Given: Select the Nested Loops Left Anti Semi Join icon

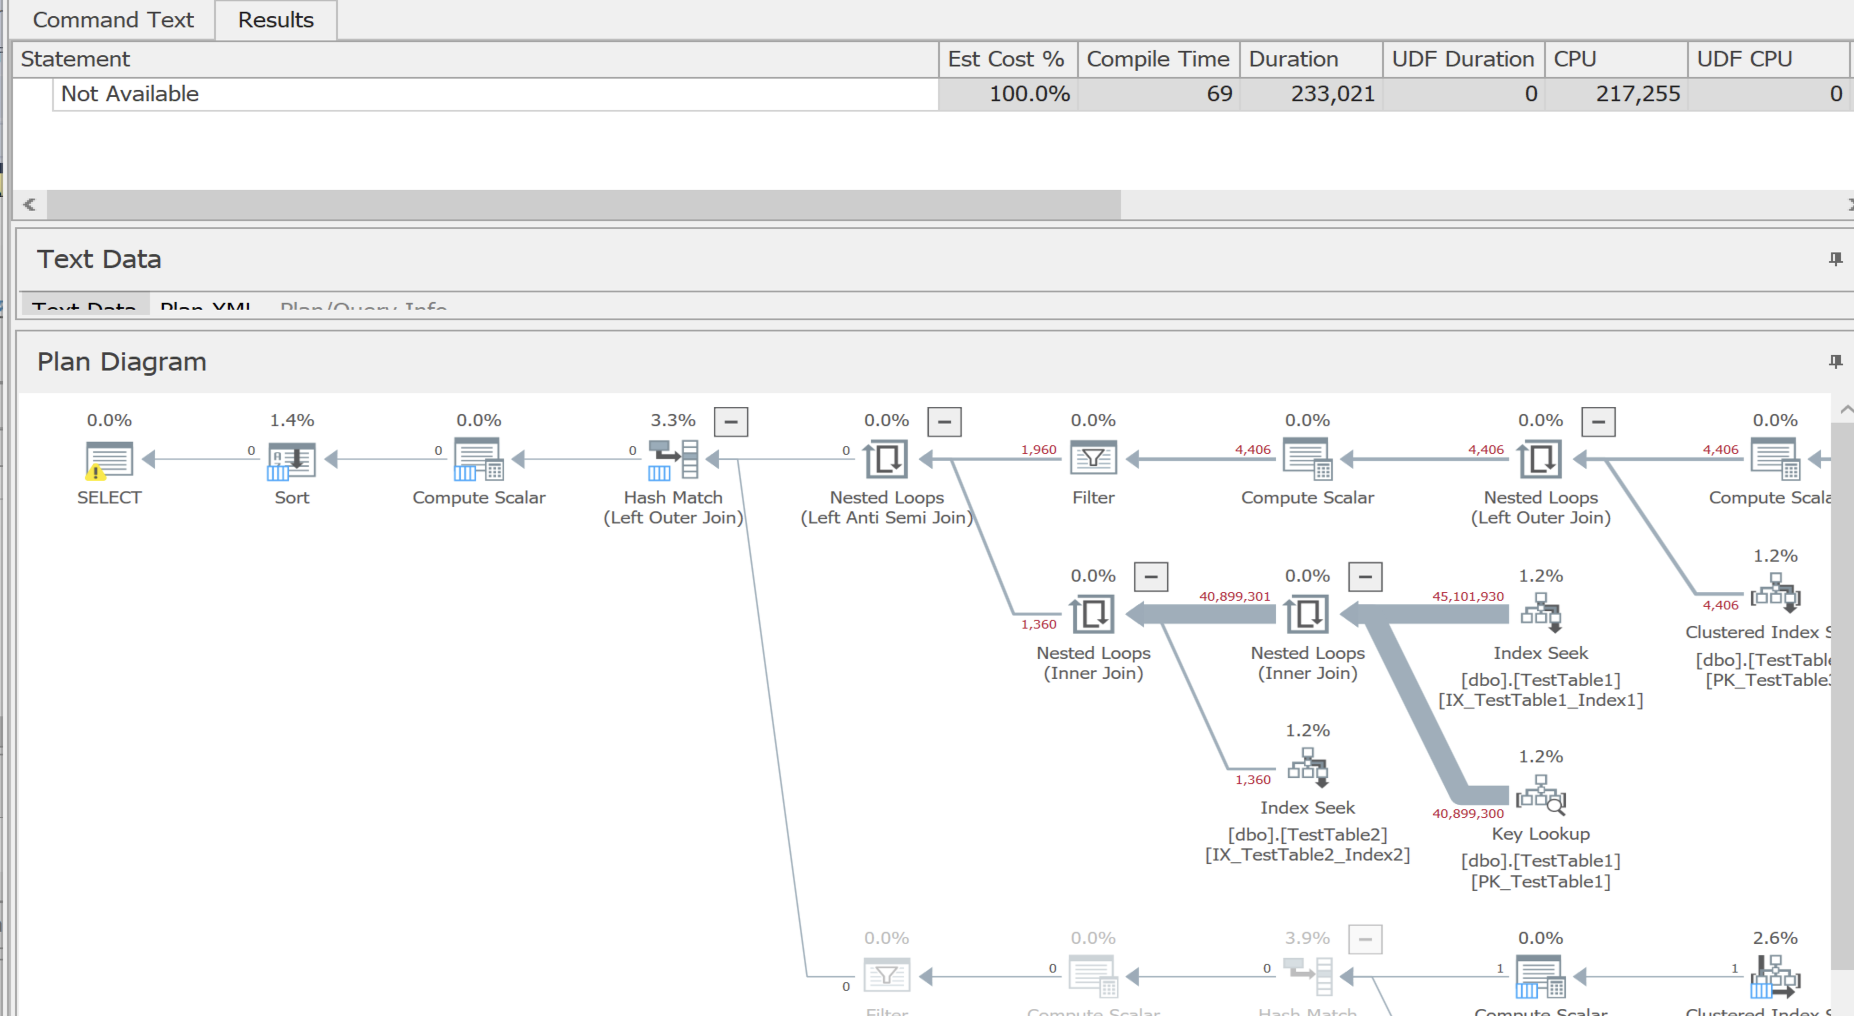Looking at the screenshot, I should [x=886, y=460].
